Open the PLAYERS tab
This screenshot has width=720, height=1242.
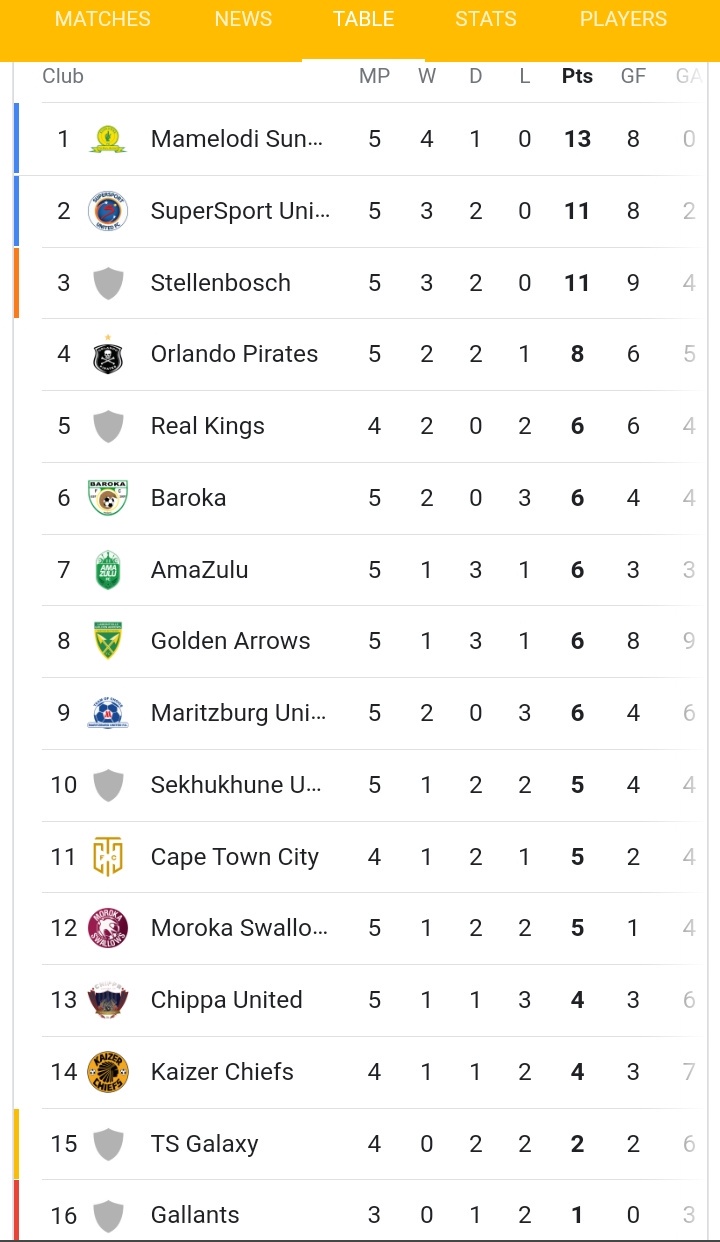pos(623,19)
